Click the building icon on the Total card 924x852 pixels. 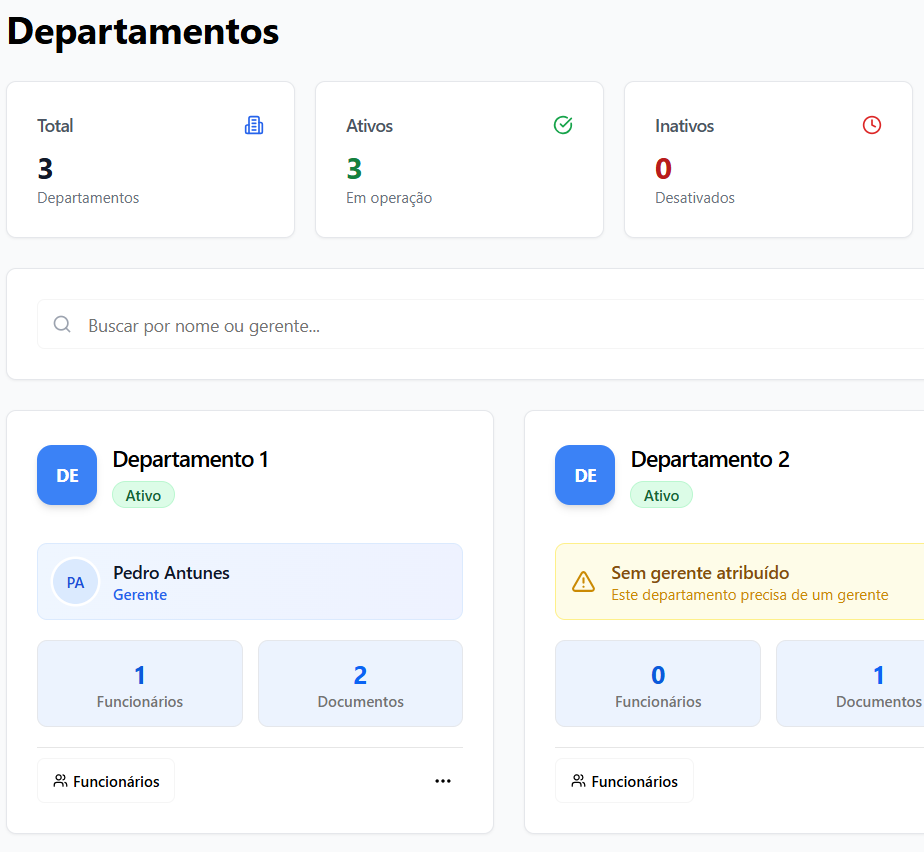coord(253,125)
